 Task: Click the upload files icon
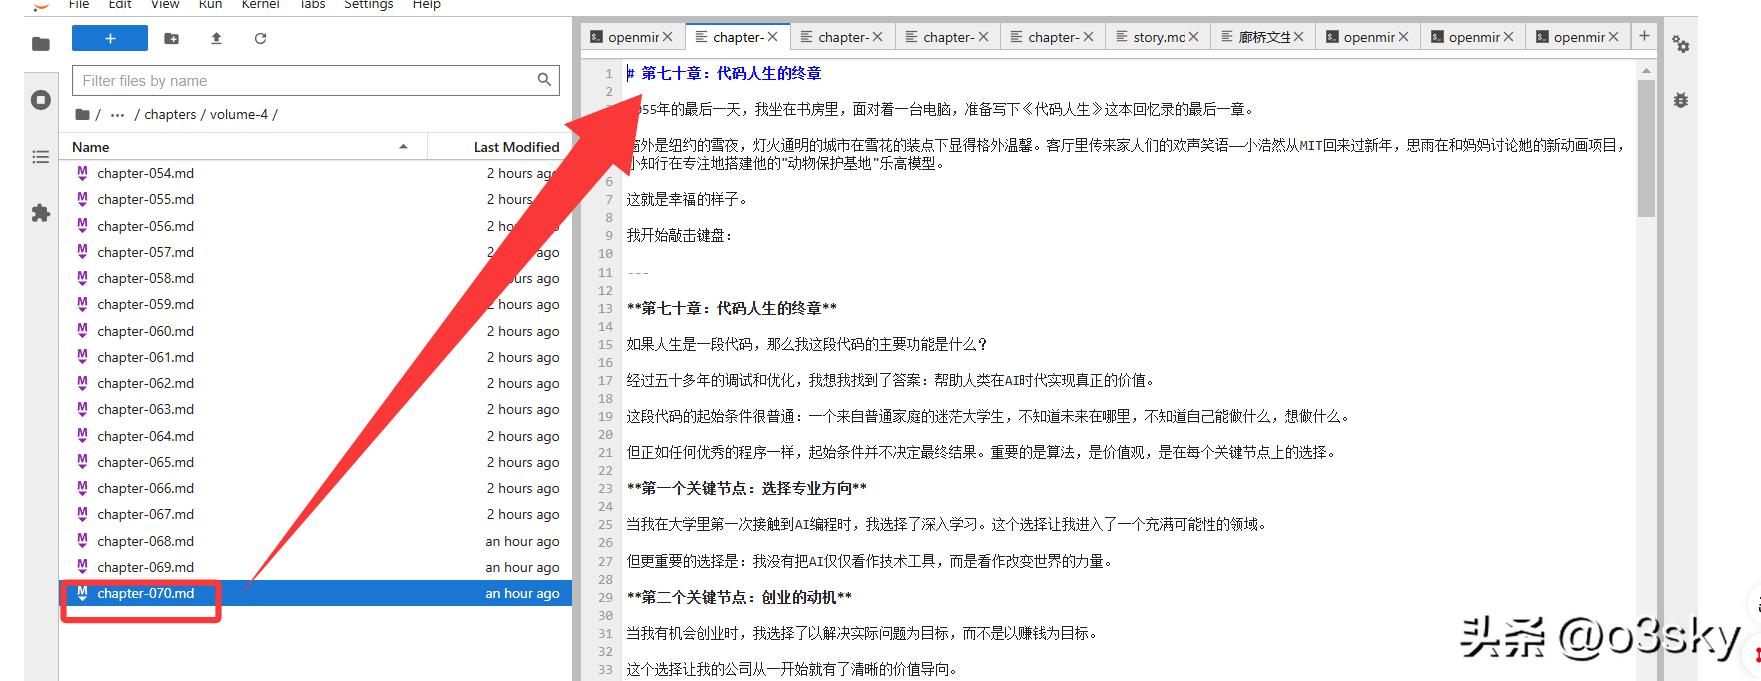click(x=216, y=39)
